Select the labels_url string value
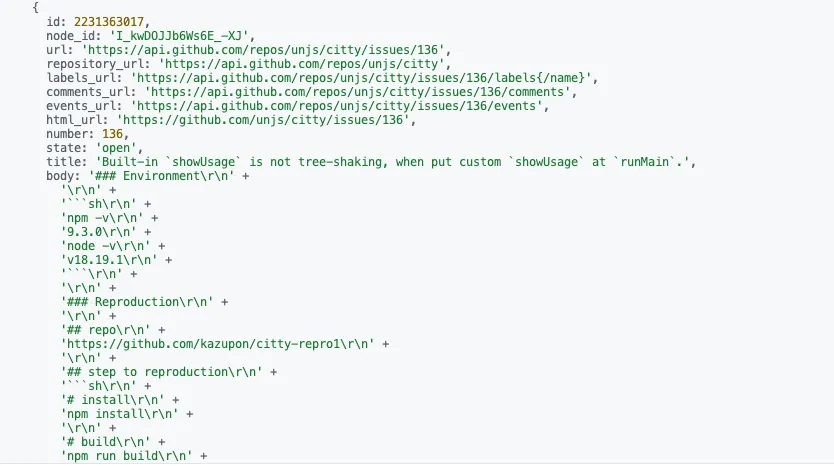The height and width of the screenshot is (466, 834). (x=361, y=78)
